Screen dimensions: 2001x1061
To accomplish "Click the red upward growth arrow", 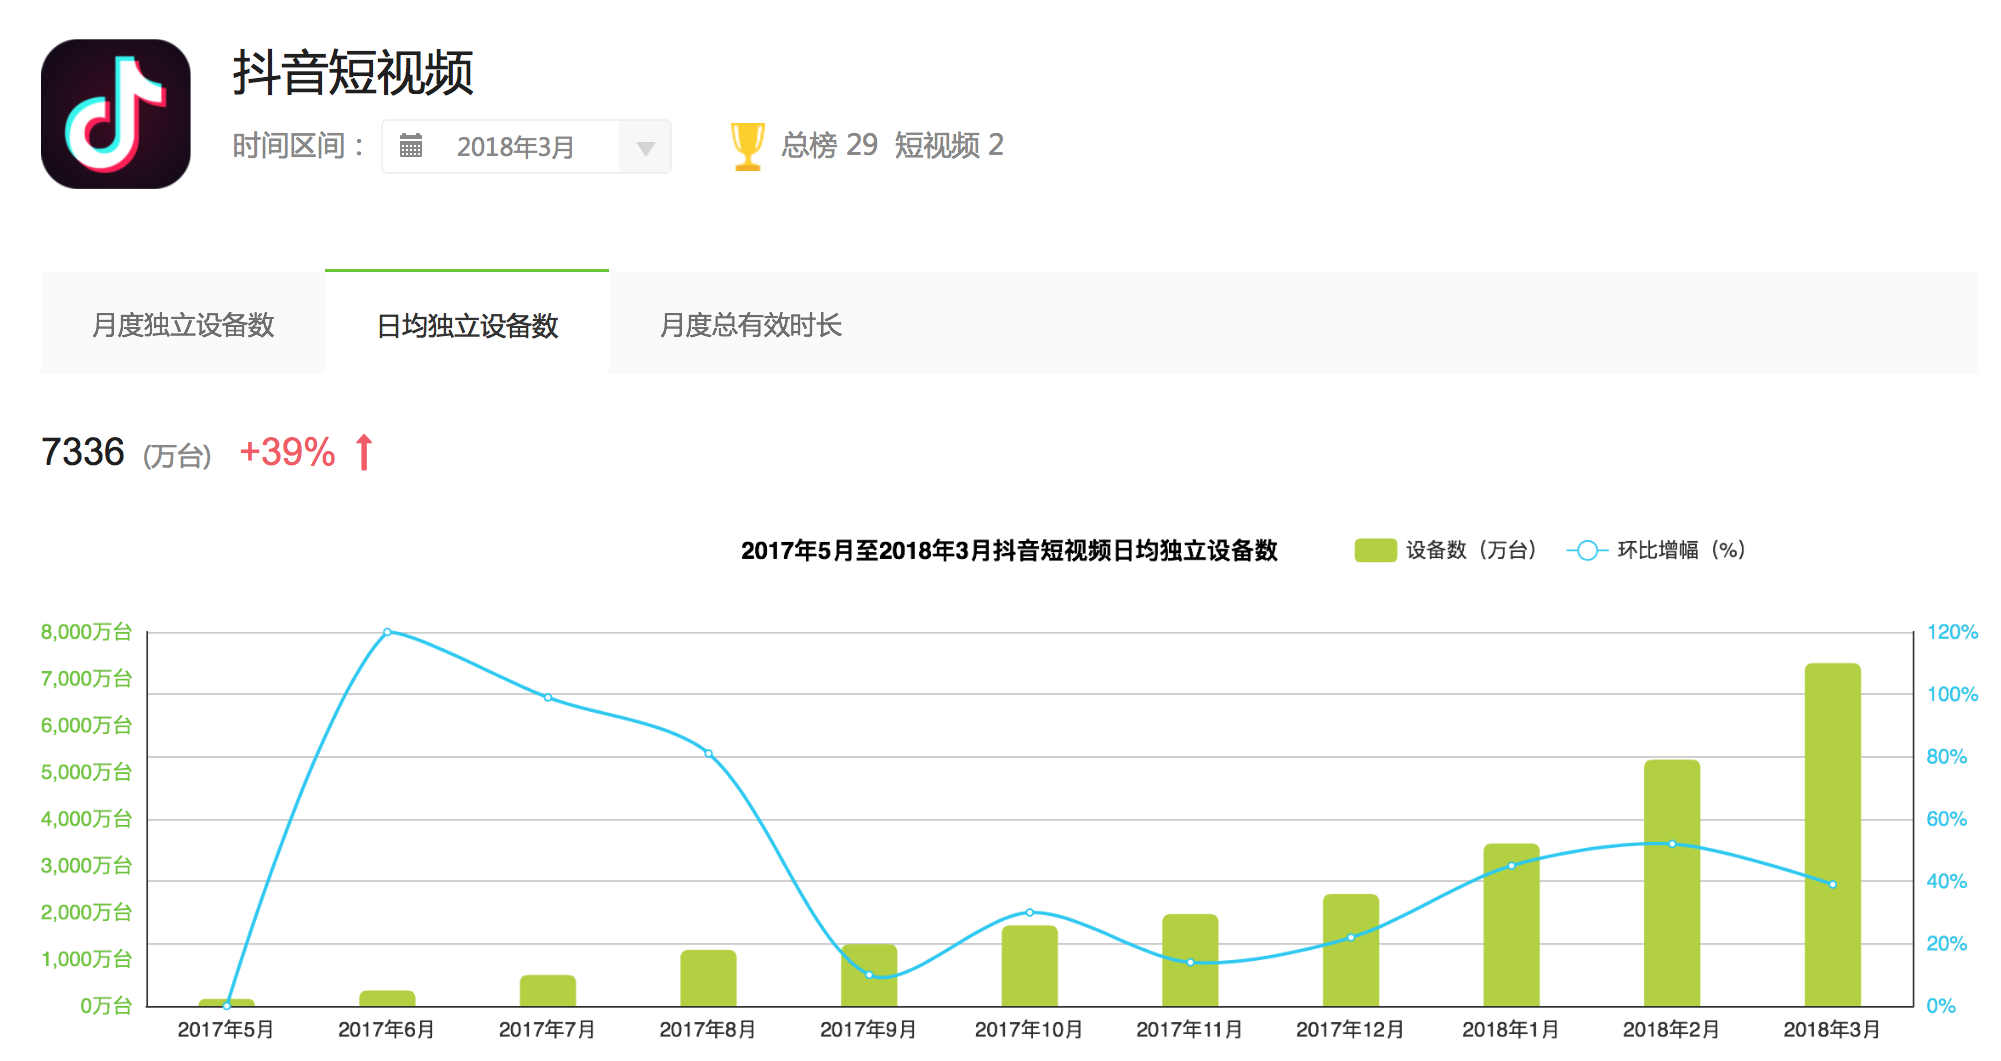I will 364,452.
